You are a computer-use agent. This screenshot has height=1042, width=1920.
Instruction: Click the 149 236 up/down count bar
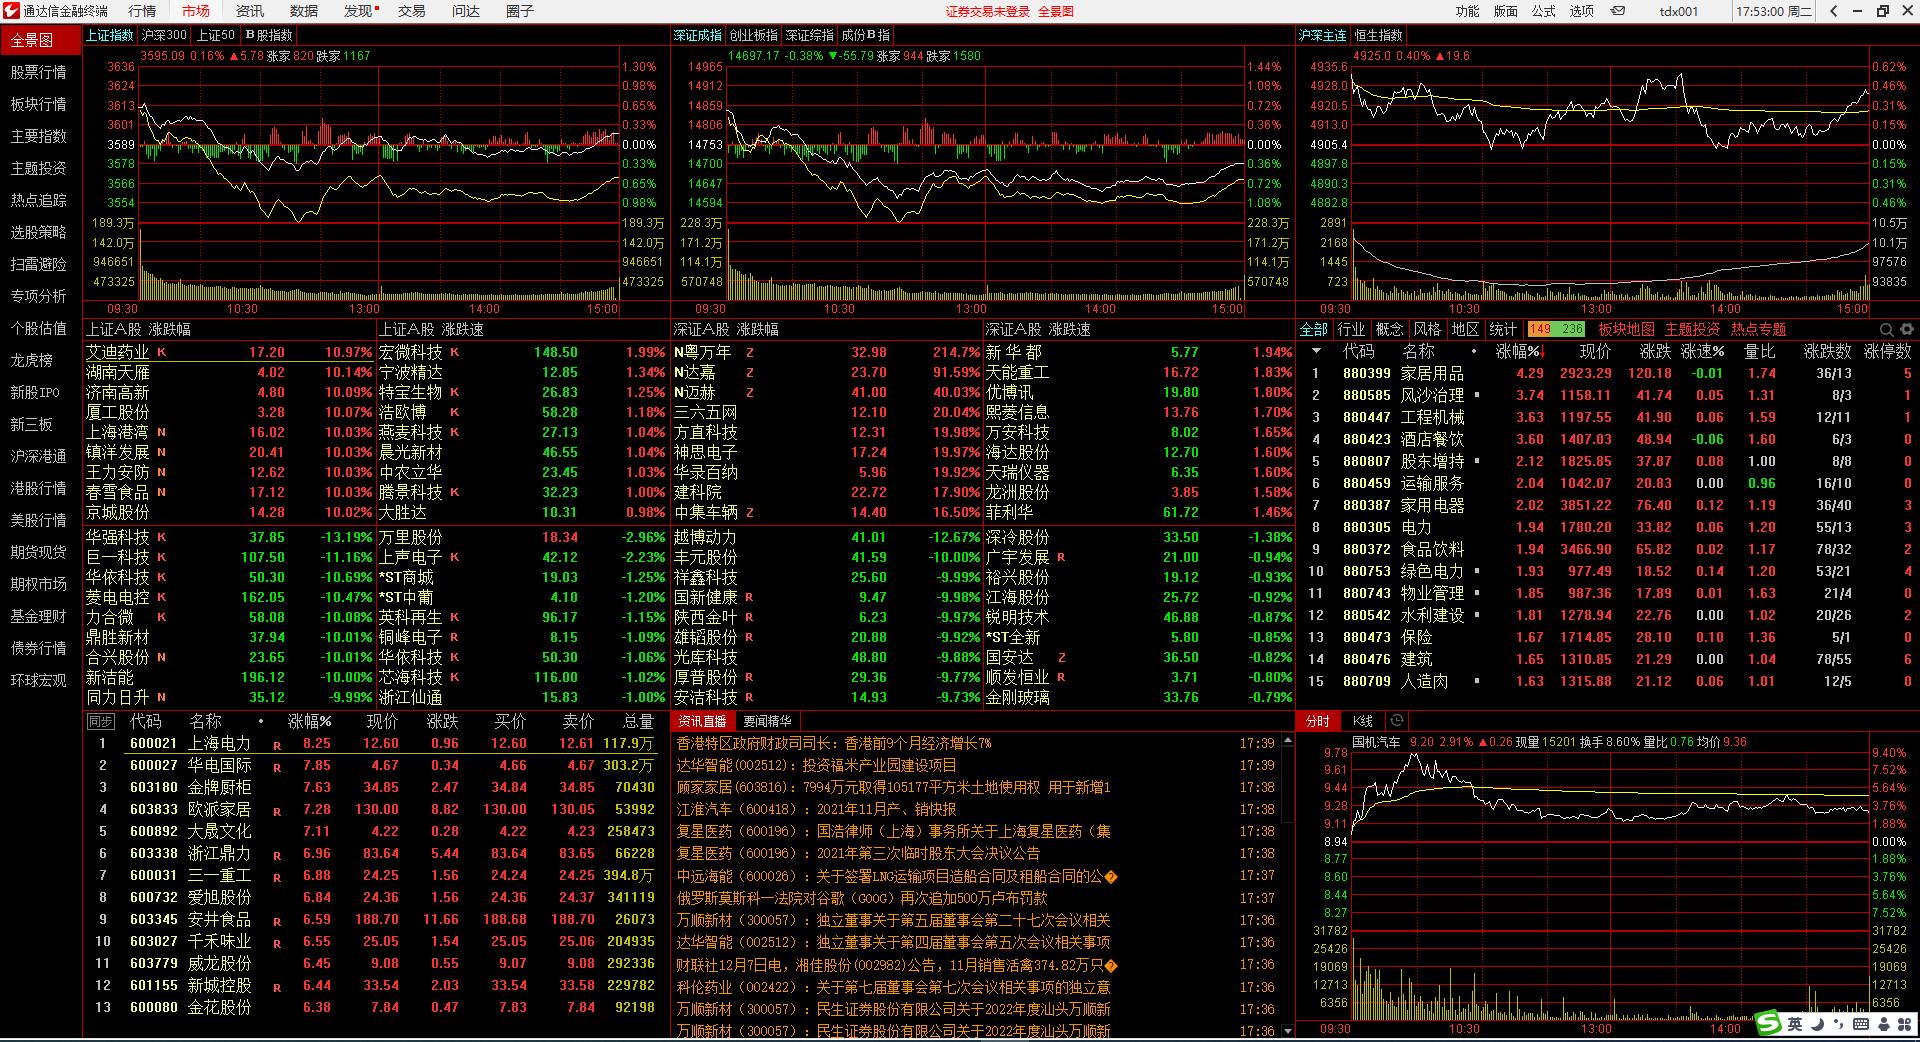tap(1556, 329)
